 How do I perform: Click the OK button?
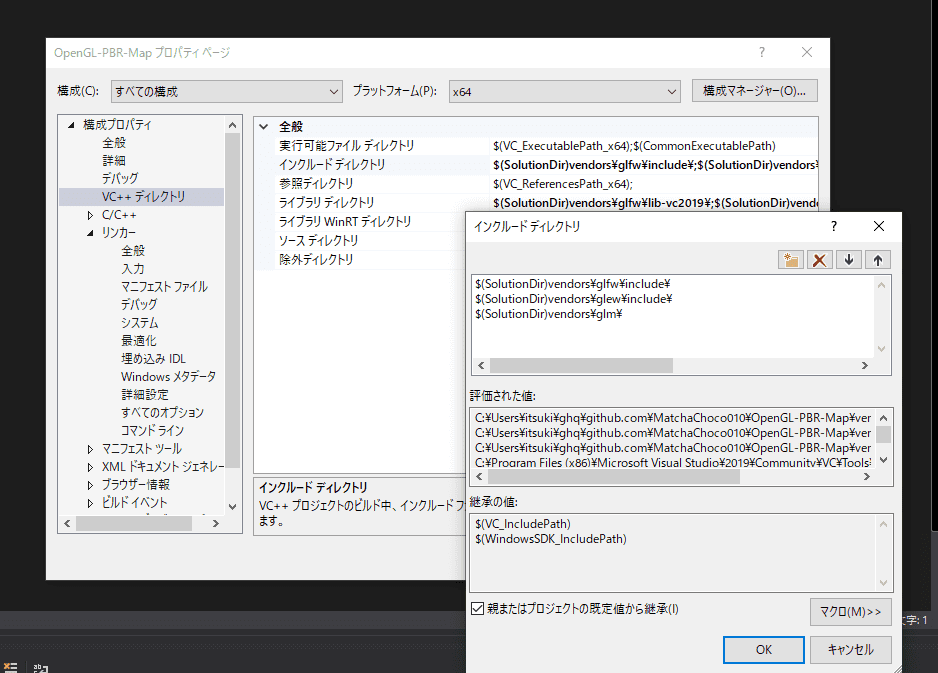click(763, 649)
